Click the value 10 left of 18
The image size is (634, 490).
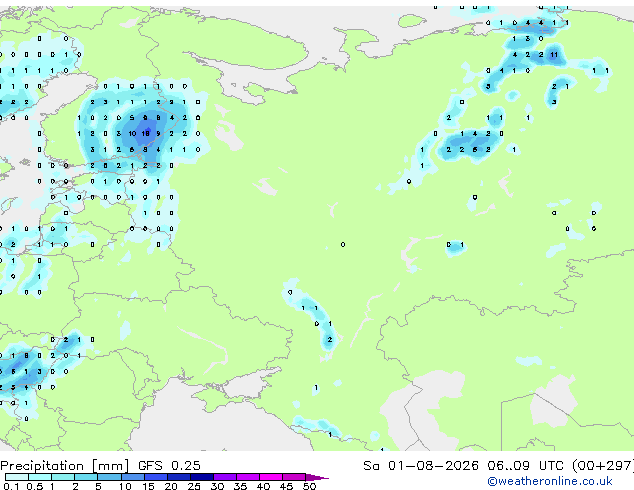[x=132, y=133]
